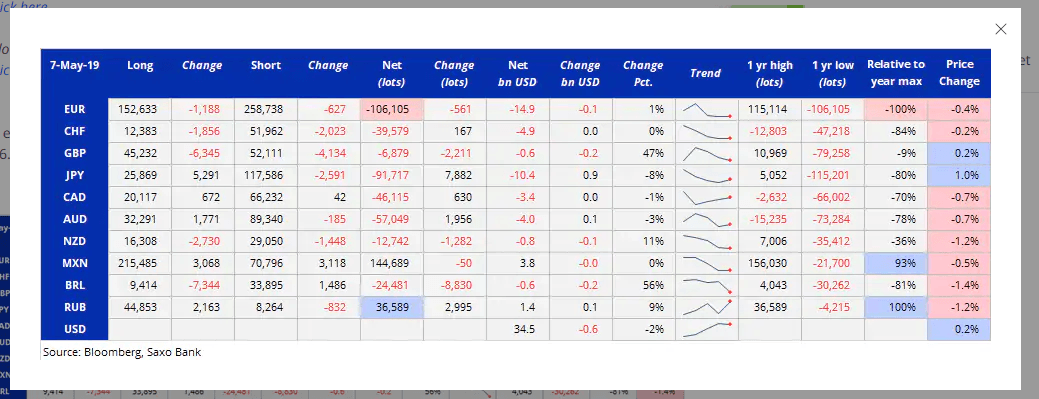This screenshot has width=1039, height=399.
Task: Click GBP change percent 47%
Action: click(x=653, y=153)
